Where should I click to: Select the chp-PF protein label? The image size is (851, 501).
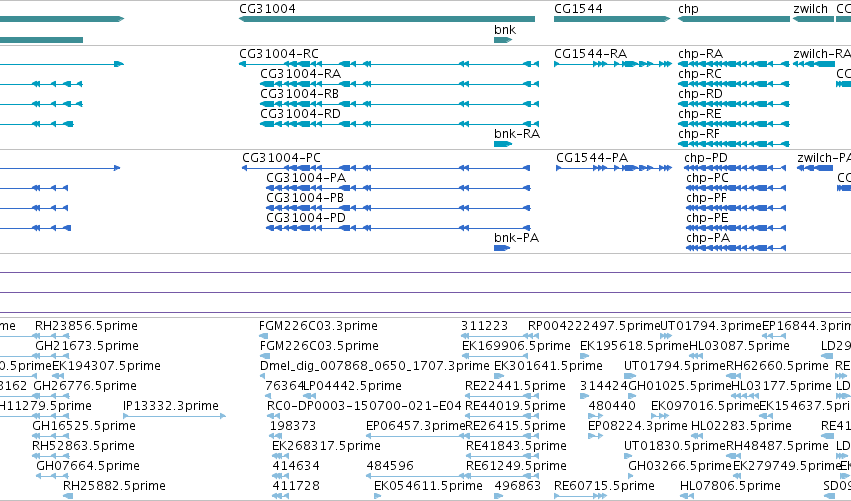point(707,198)
